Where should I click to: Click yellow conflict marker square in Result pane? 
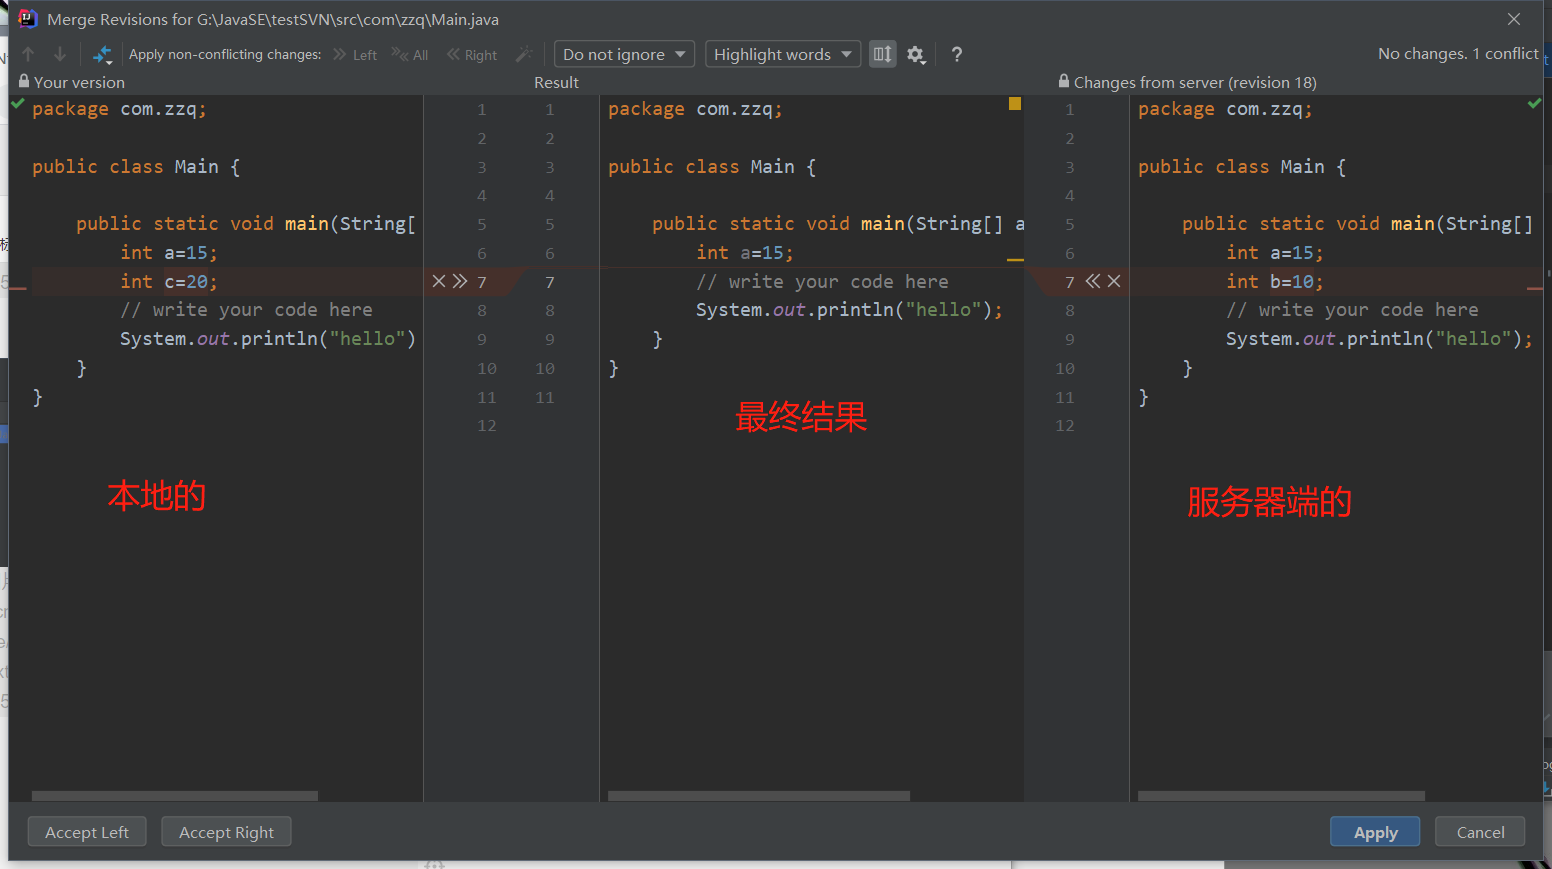pyautogui.click(x=1015, y=103)
